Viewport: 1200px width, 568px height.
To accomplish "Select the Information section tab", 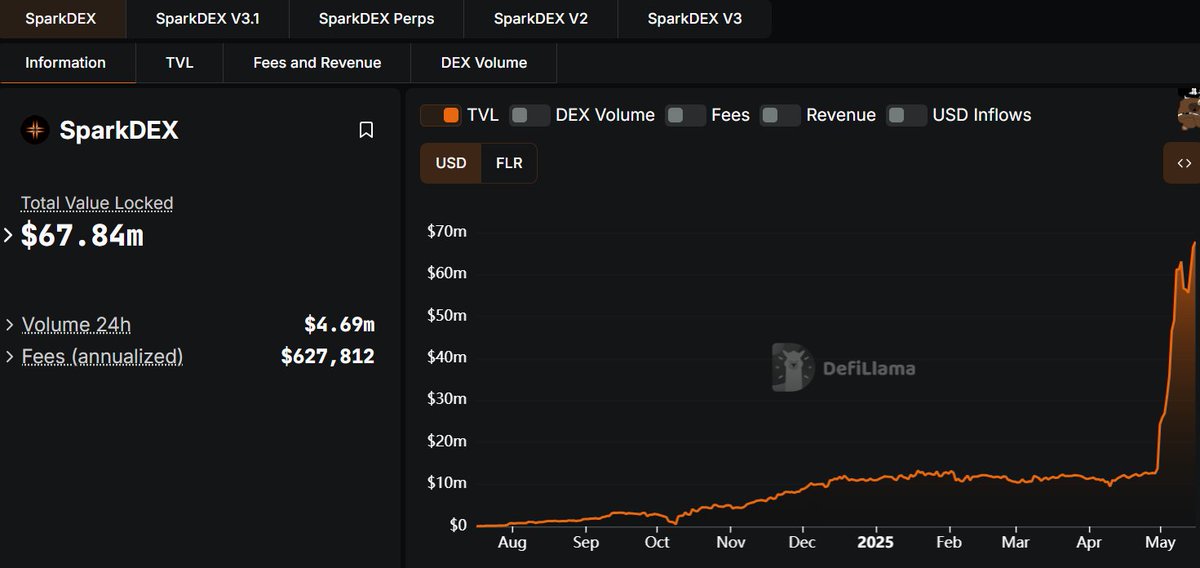I will tap(66, 63).
